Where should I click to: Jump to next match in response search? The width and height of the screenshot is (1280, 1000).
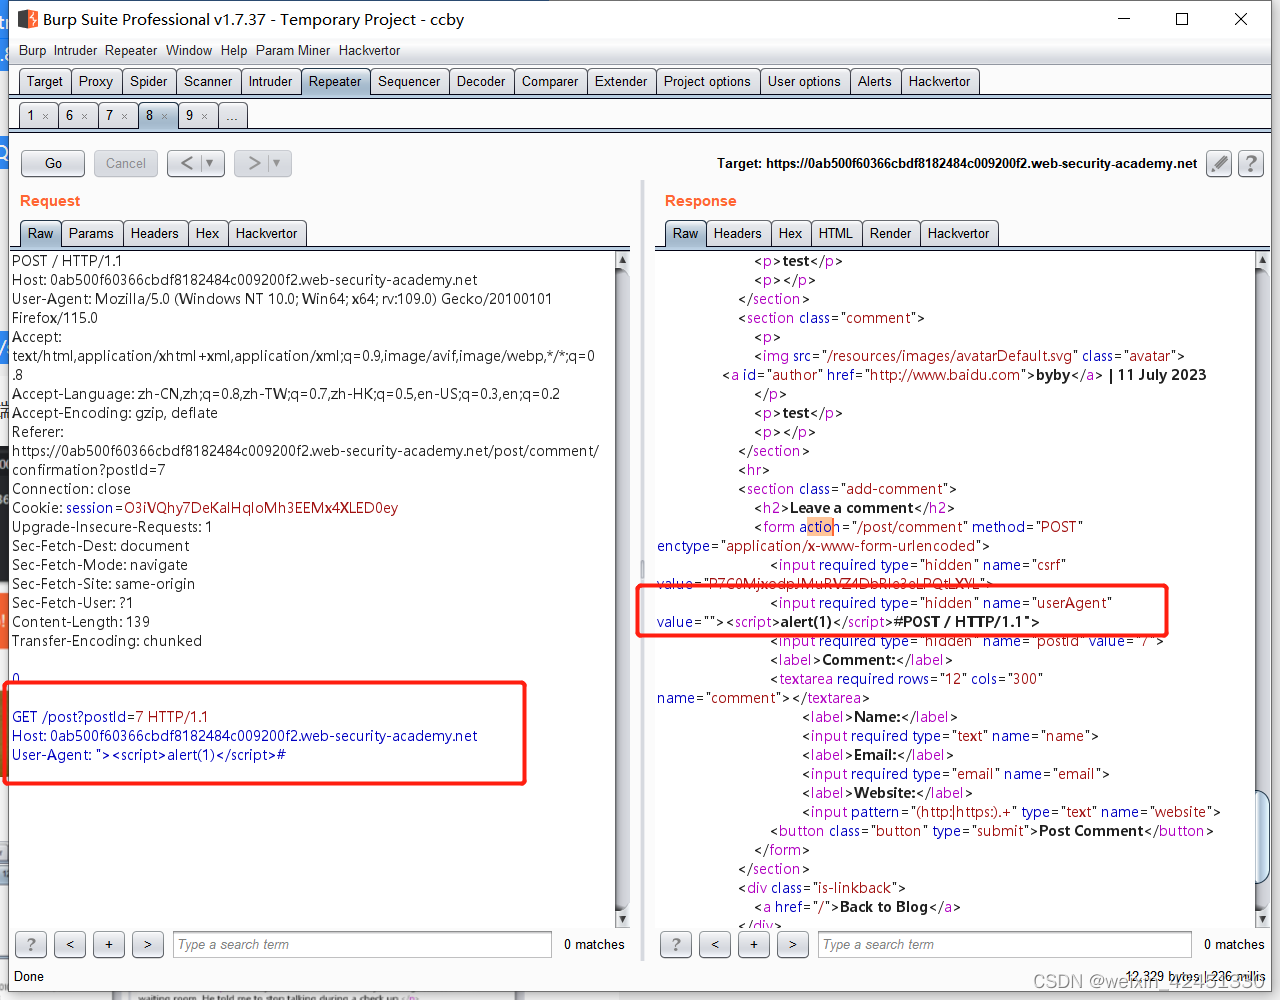[793, 944]
